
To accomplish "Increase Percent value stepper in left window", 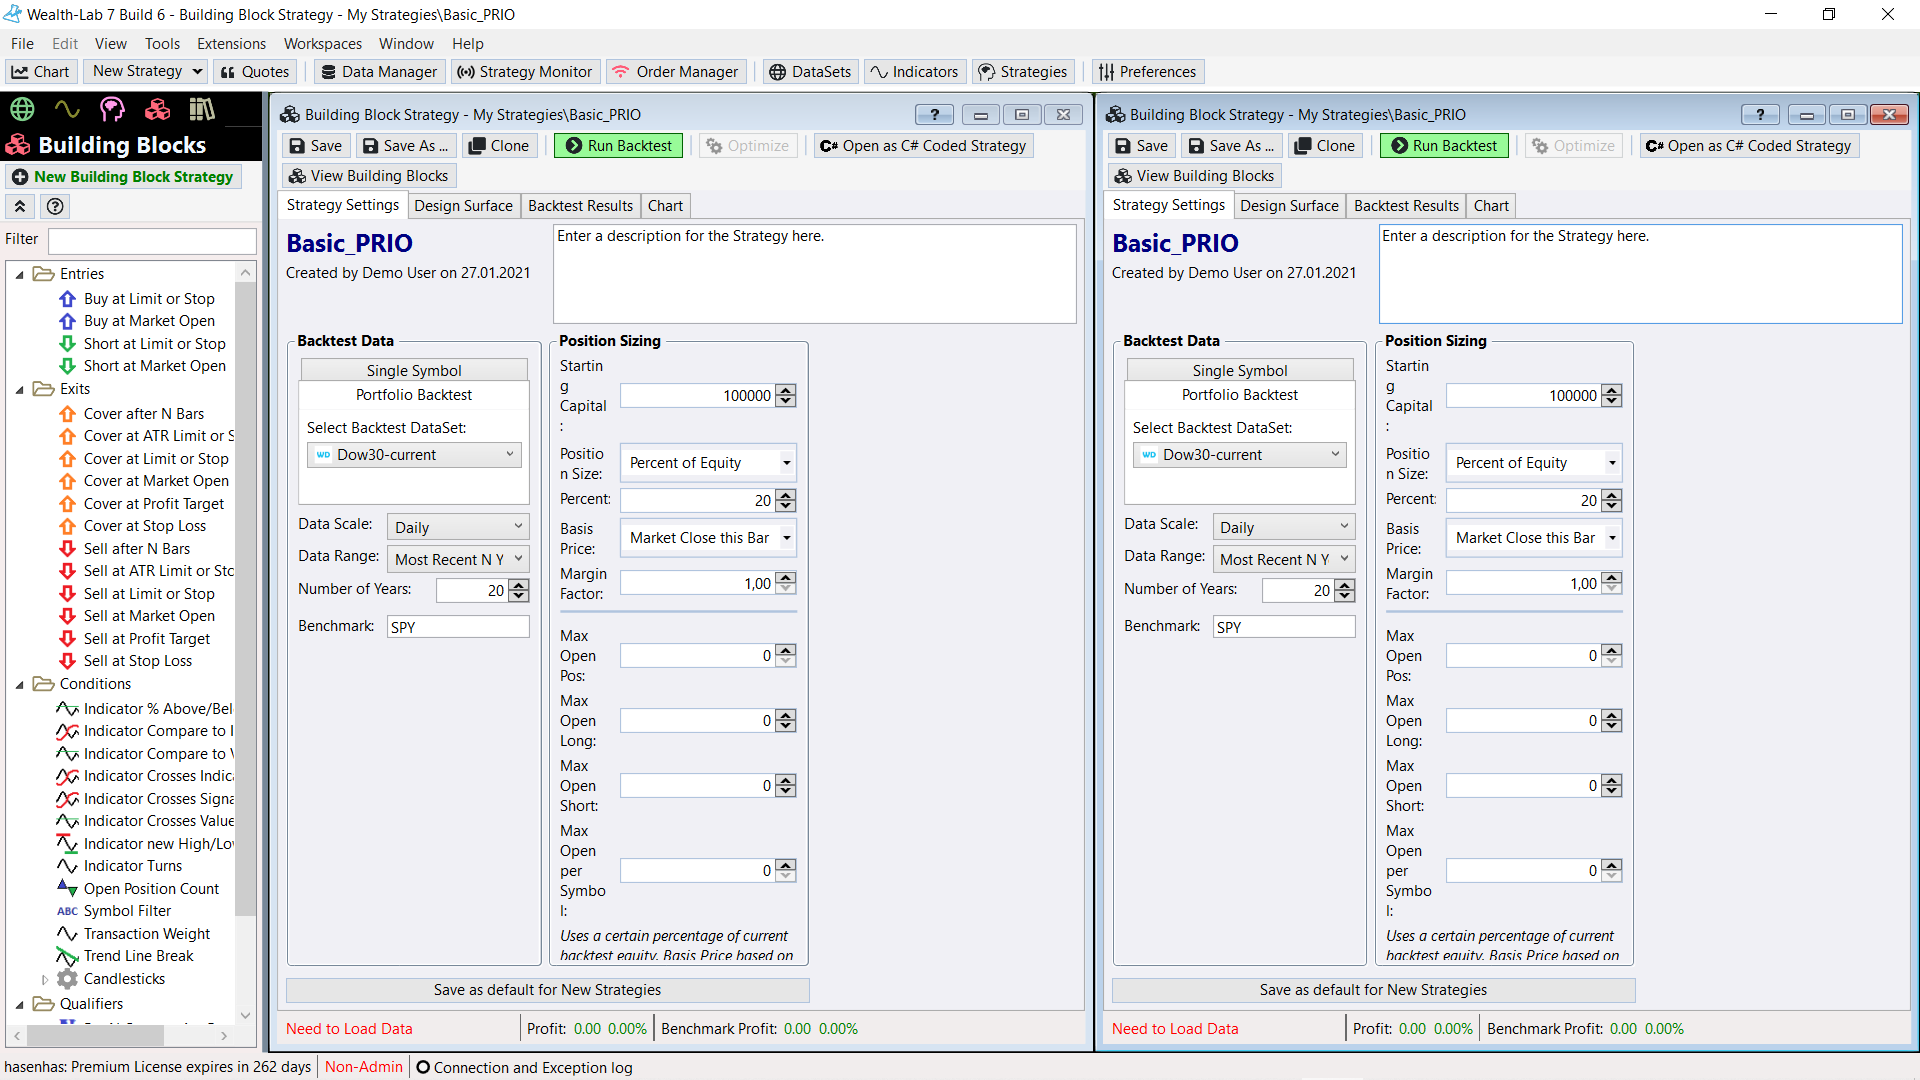I will point(786,495).
